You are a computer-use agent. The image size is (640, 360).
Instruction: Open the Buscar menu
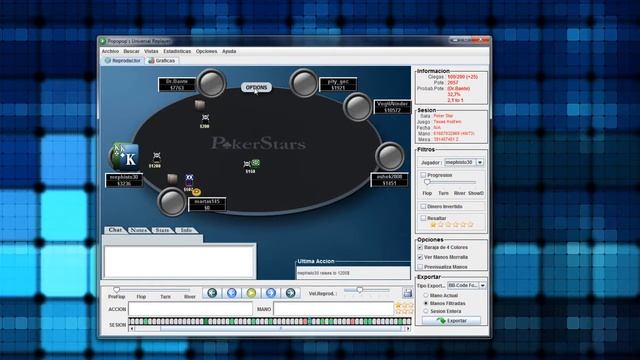coord(131,51)
